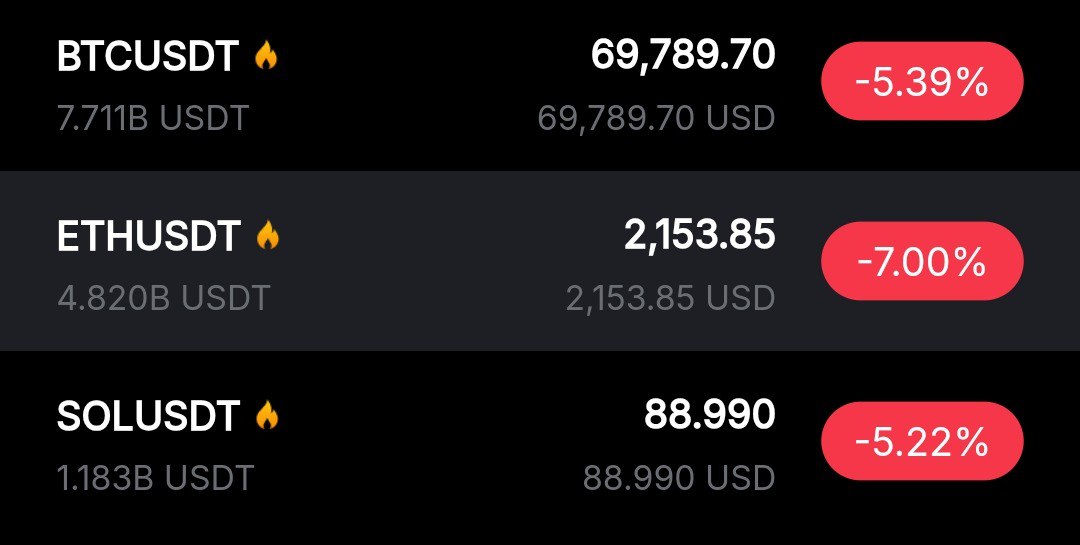The width and height of the screenshot is (1080, 545).
Task: Open the BTCUSDT market row at top
Action: pyautogui.click(x=450, y=85)
